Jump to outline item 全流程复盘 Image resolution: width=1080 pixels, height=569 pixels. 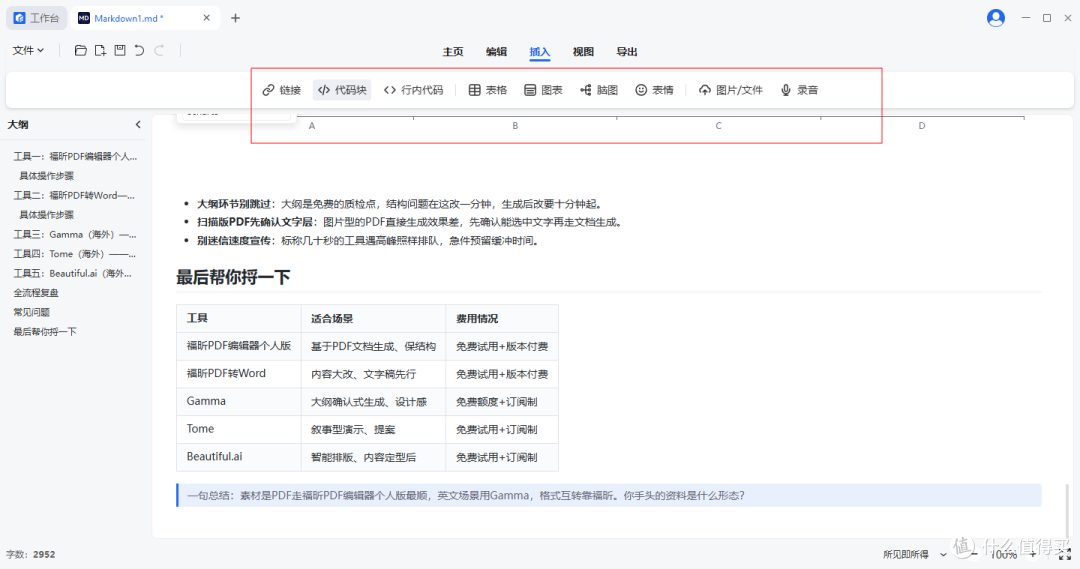pyautogui.click(x=36, y=293)
